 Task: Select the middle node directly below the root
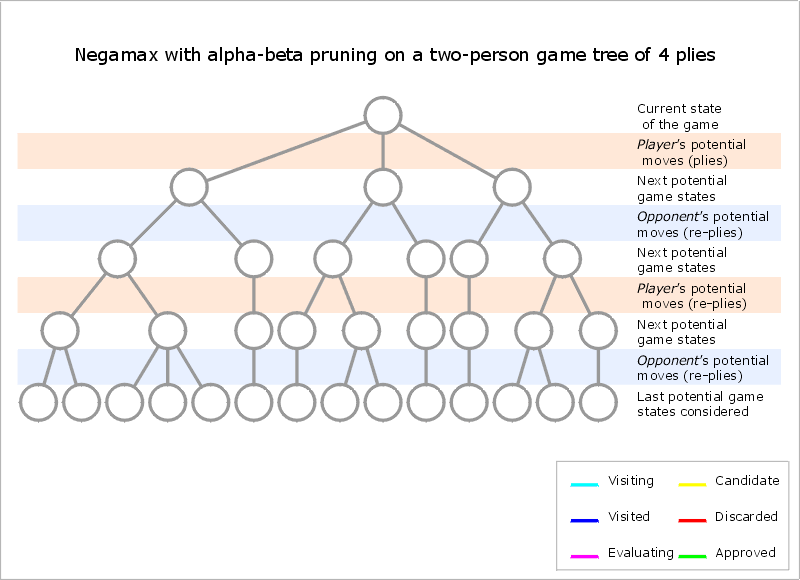[383, 187]
